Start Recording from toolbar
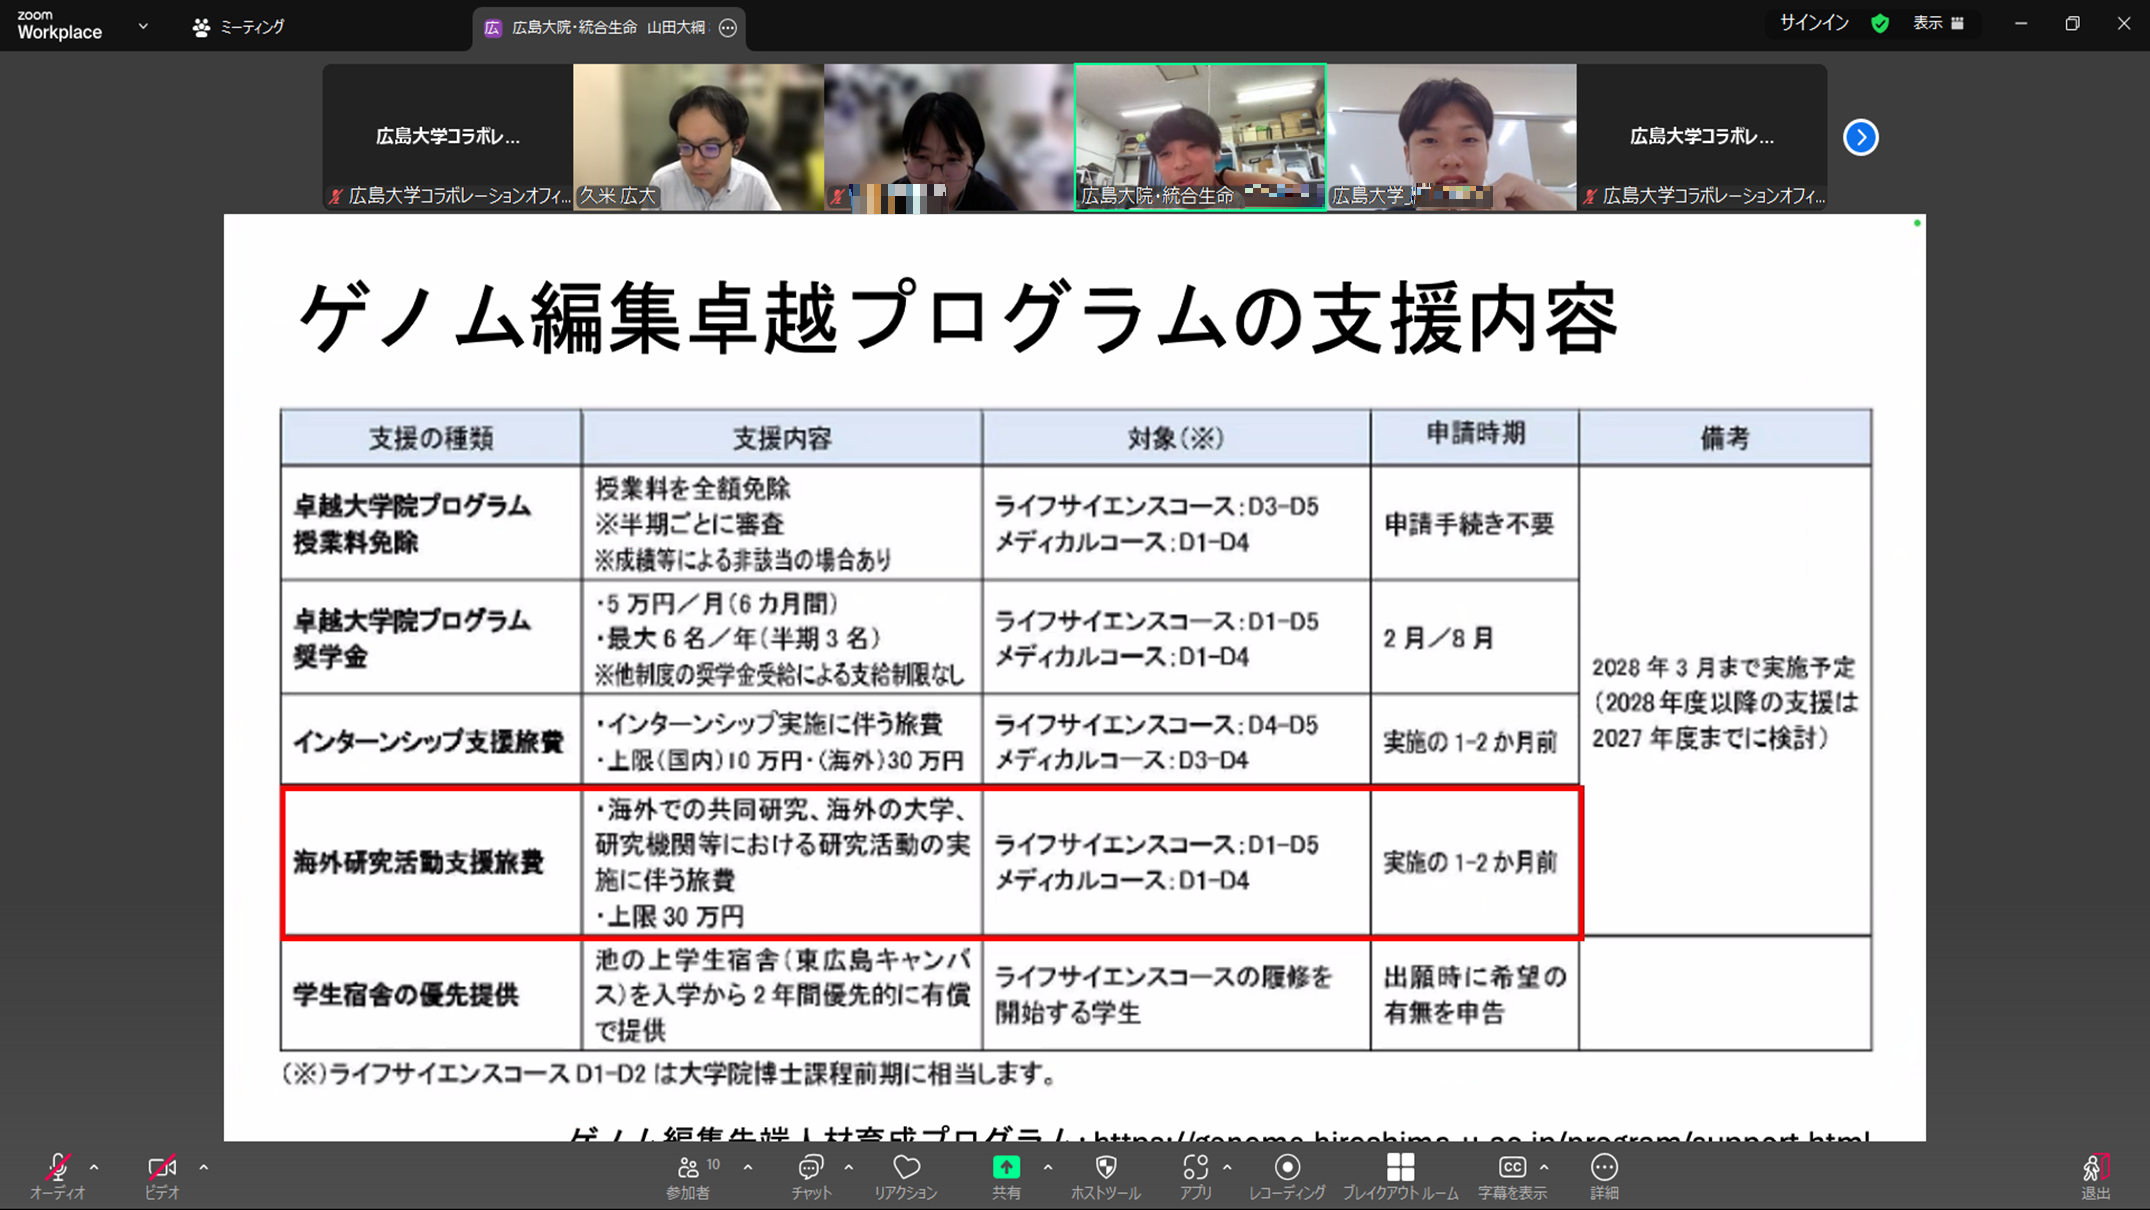 (x=1287, y=1168)
